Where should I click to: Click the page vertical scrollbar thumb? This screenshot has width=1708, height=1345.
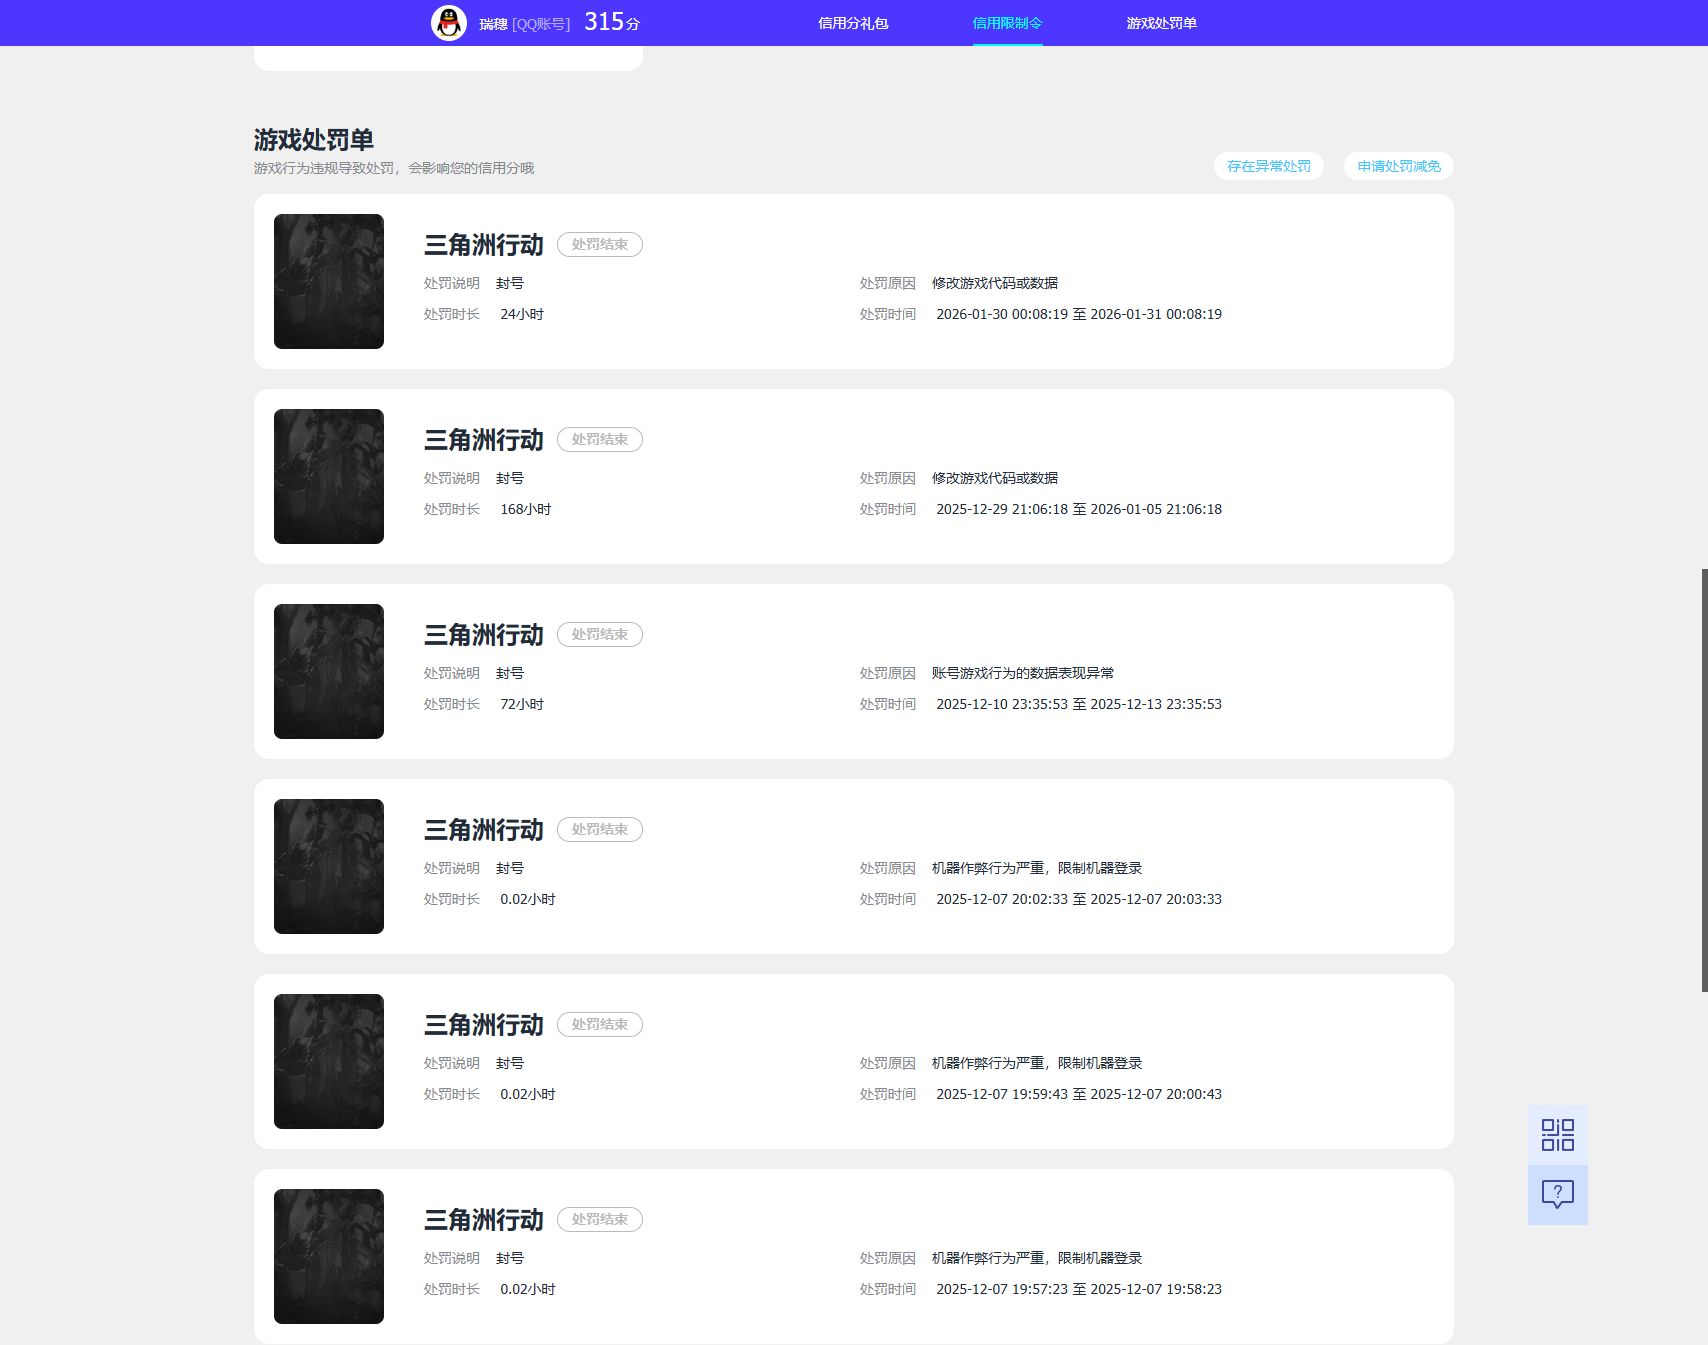[1704, 780]
